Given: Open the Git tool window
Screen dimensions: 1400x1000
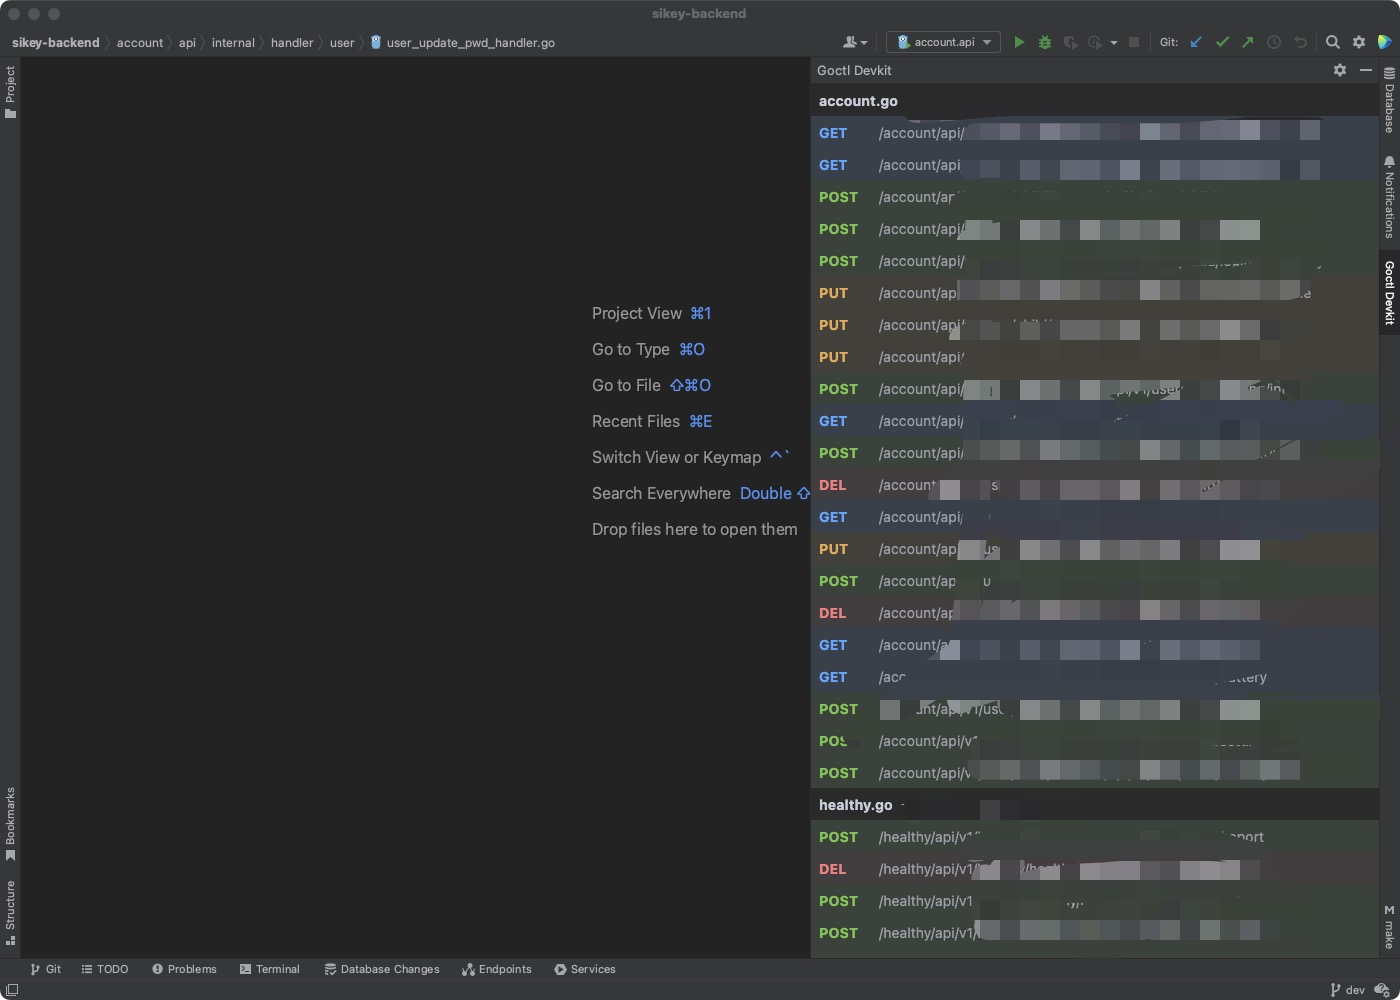Looking at the screenshot, I should point(45,969).
